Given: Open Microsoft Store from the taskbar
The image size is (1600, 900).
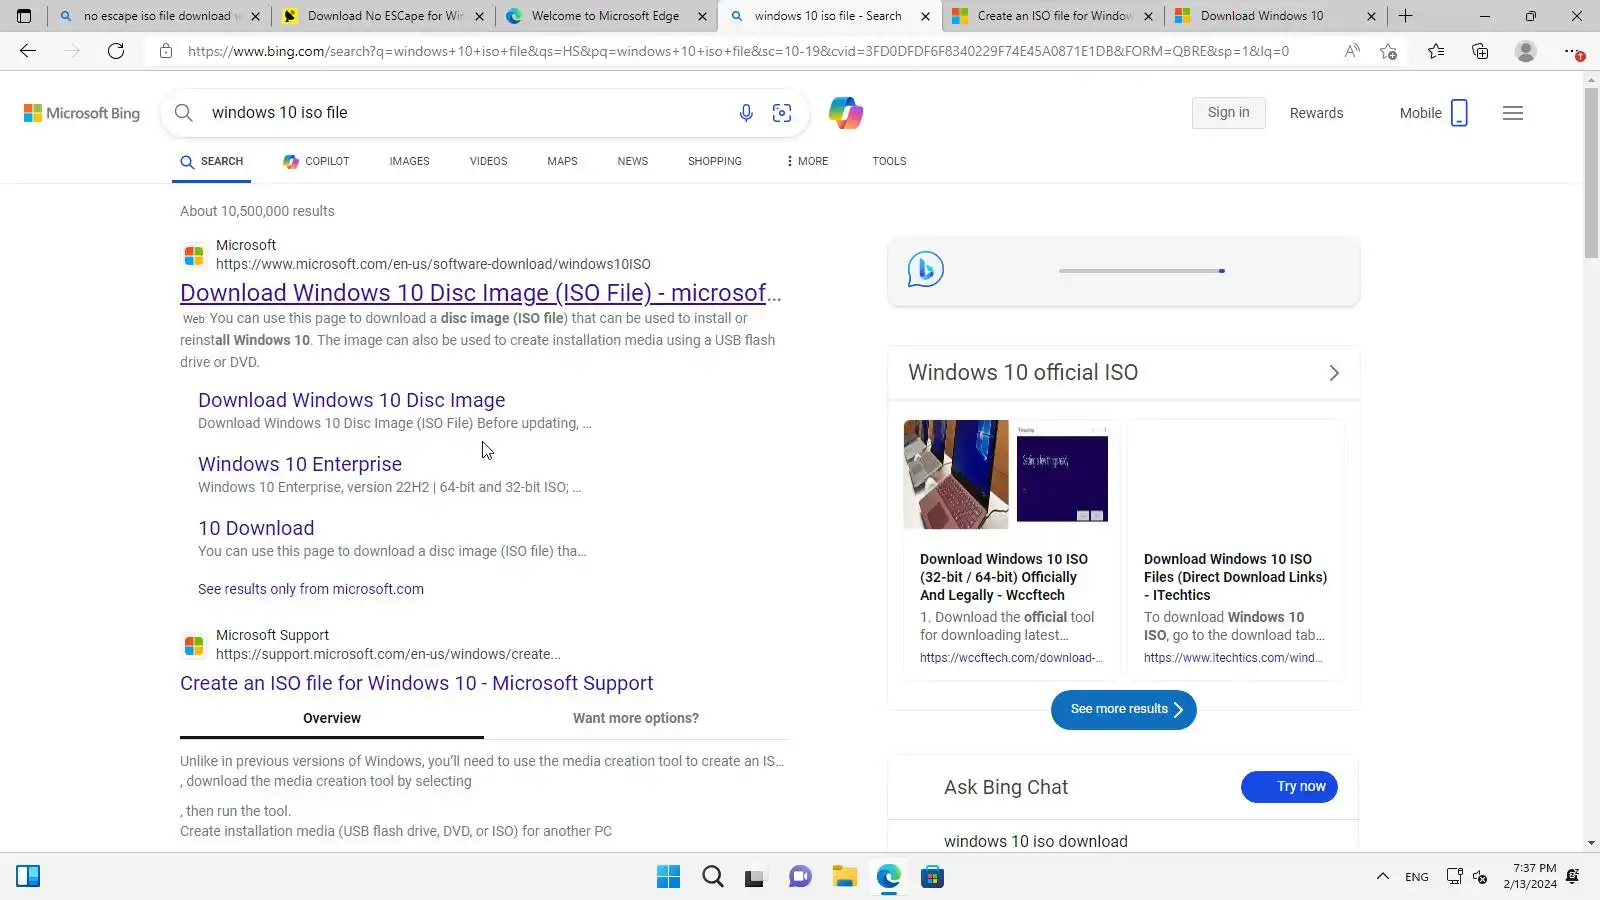Looking at the screenshot, I should tap(933, 877).
